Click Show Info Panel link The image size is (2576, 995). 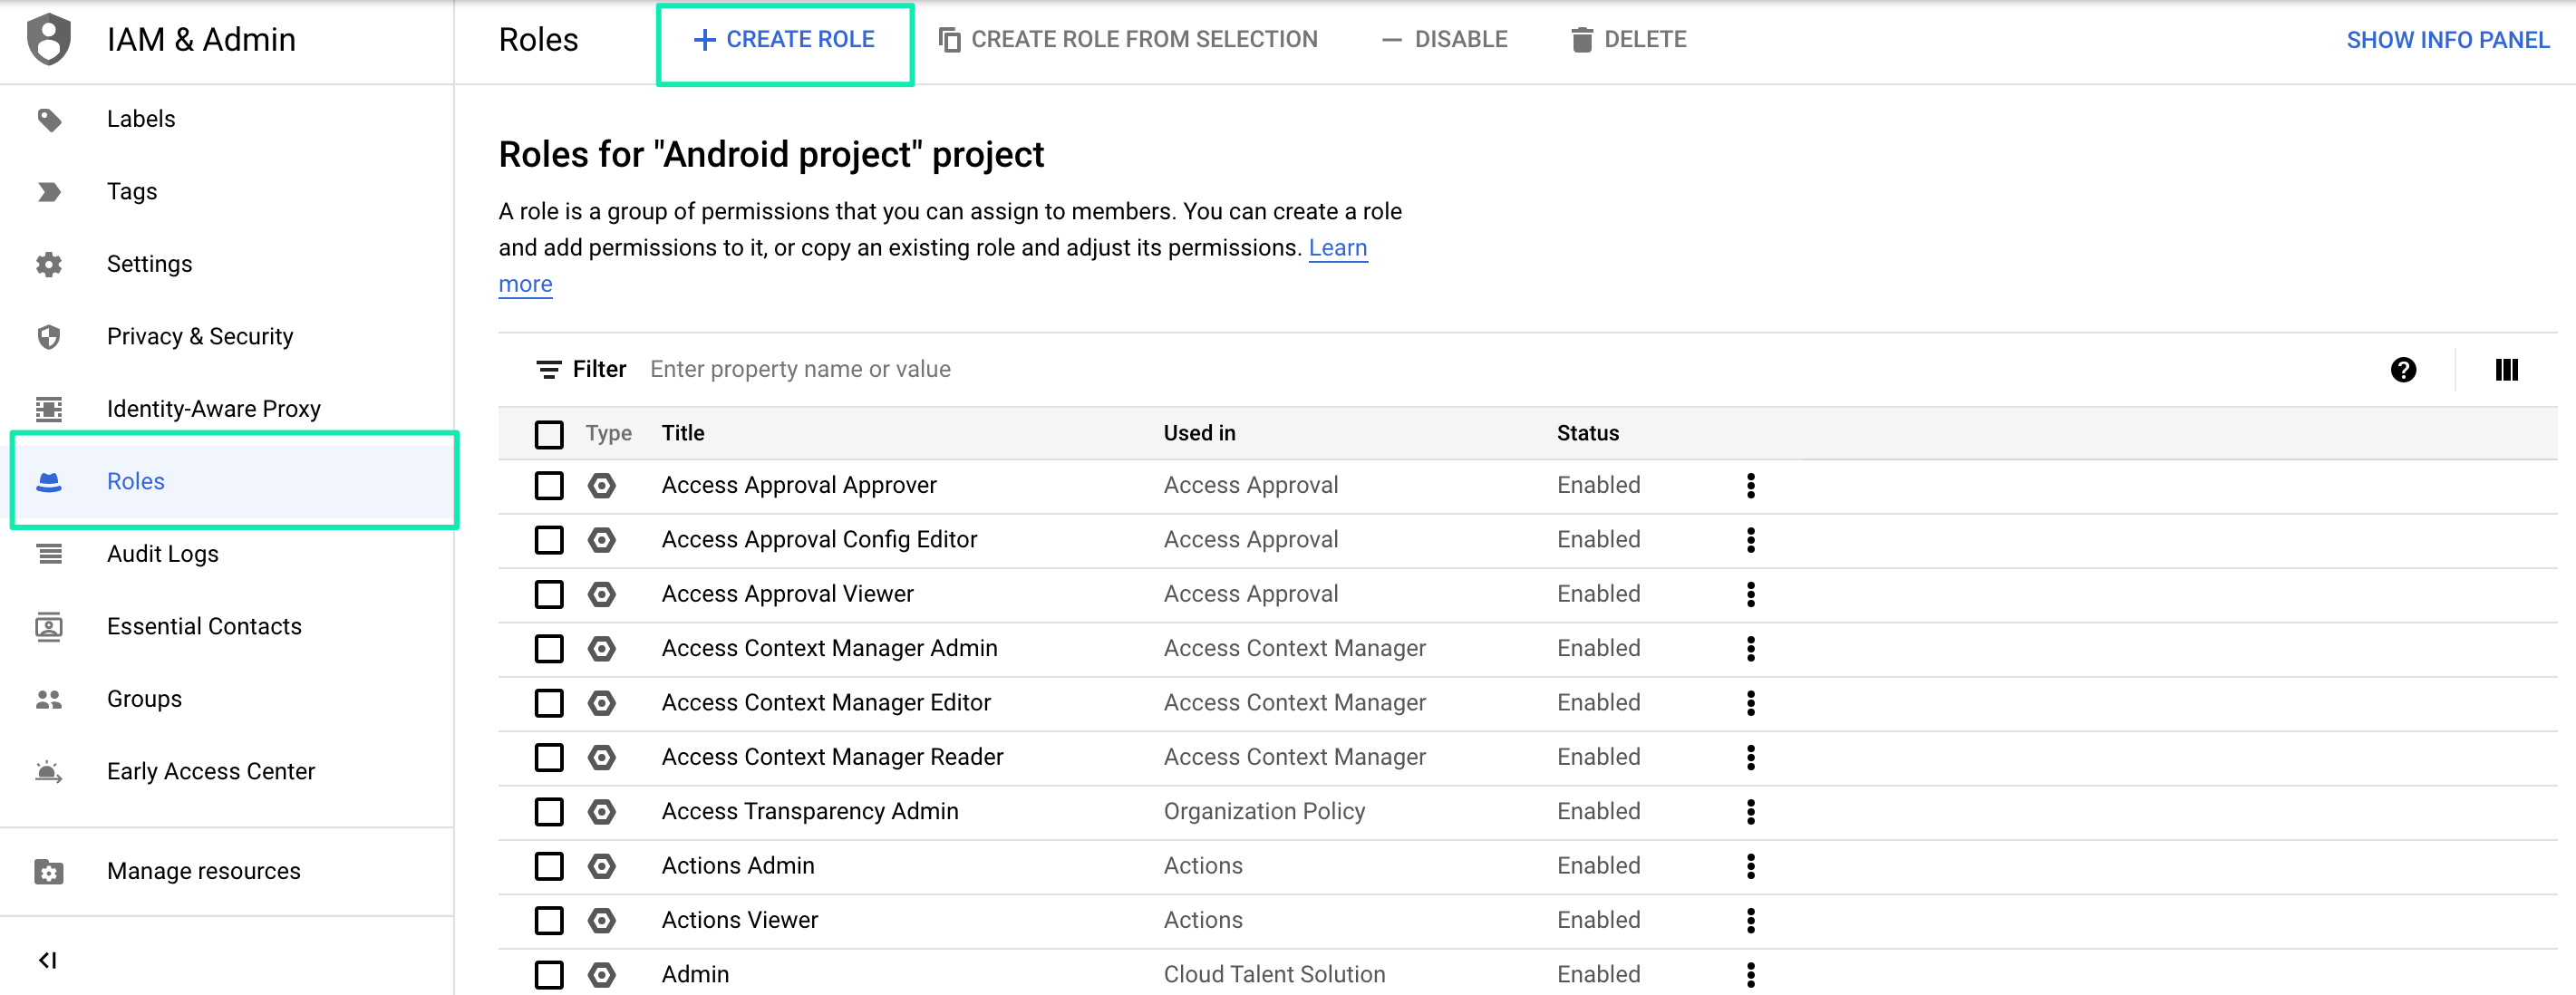2448,40
